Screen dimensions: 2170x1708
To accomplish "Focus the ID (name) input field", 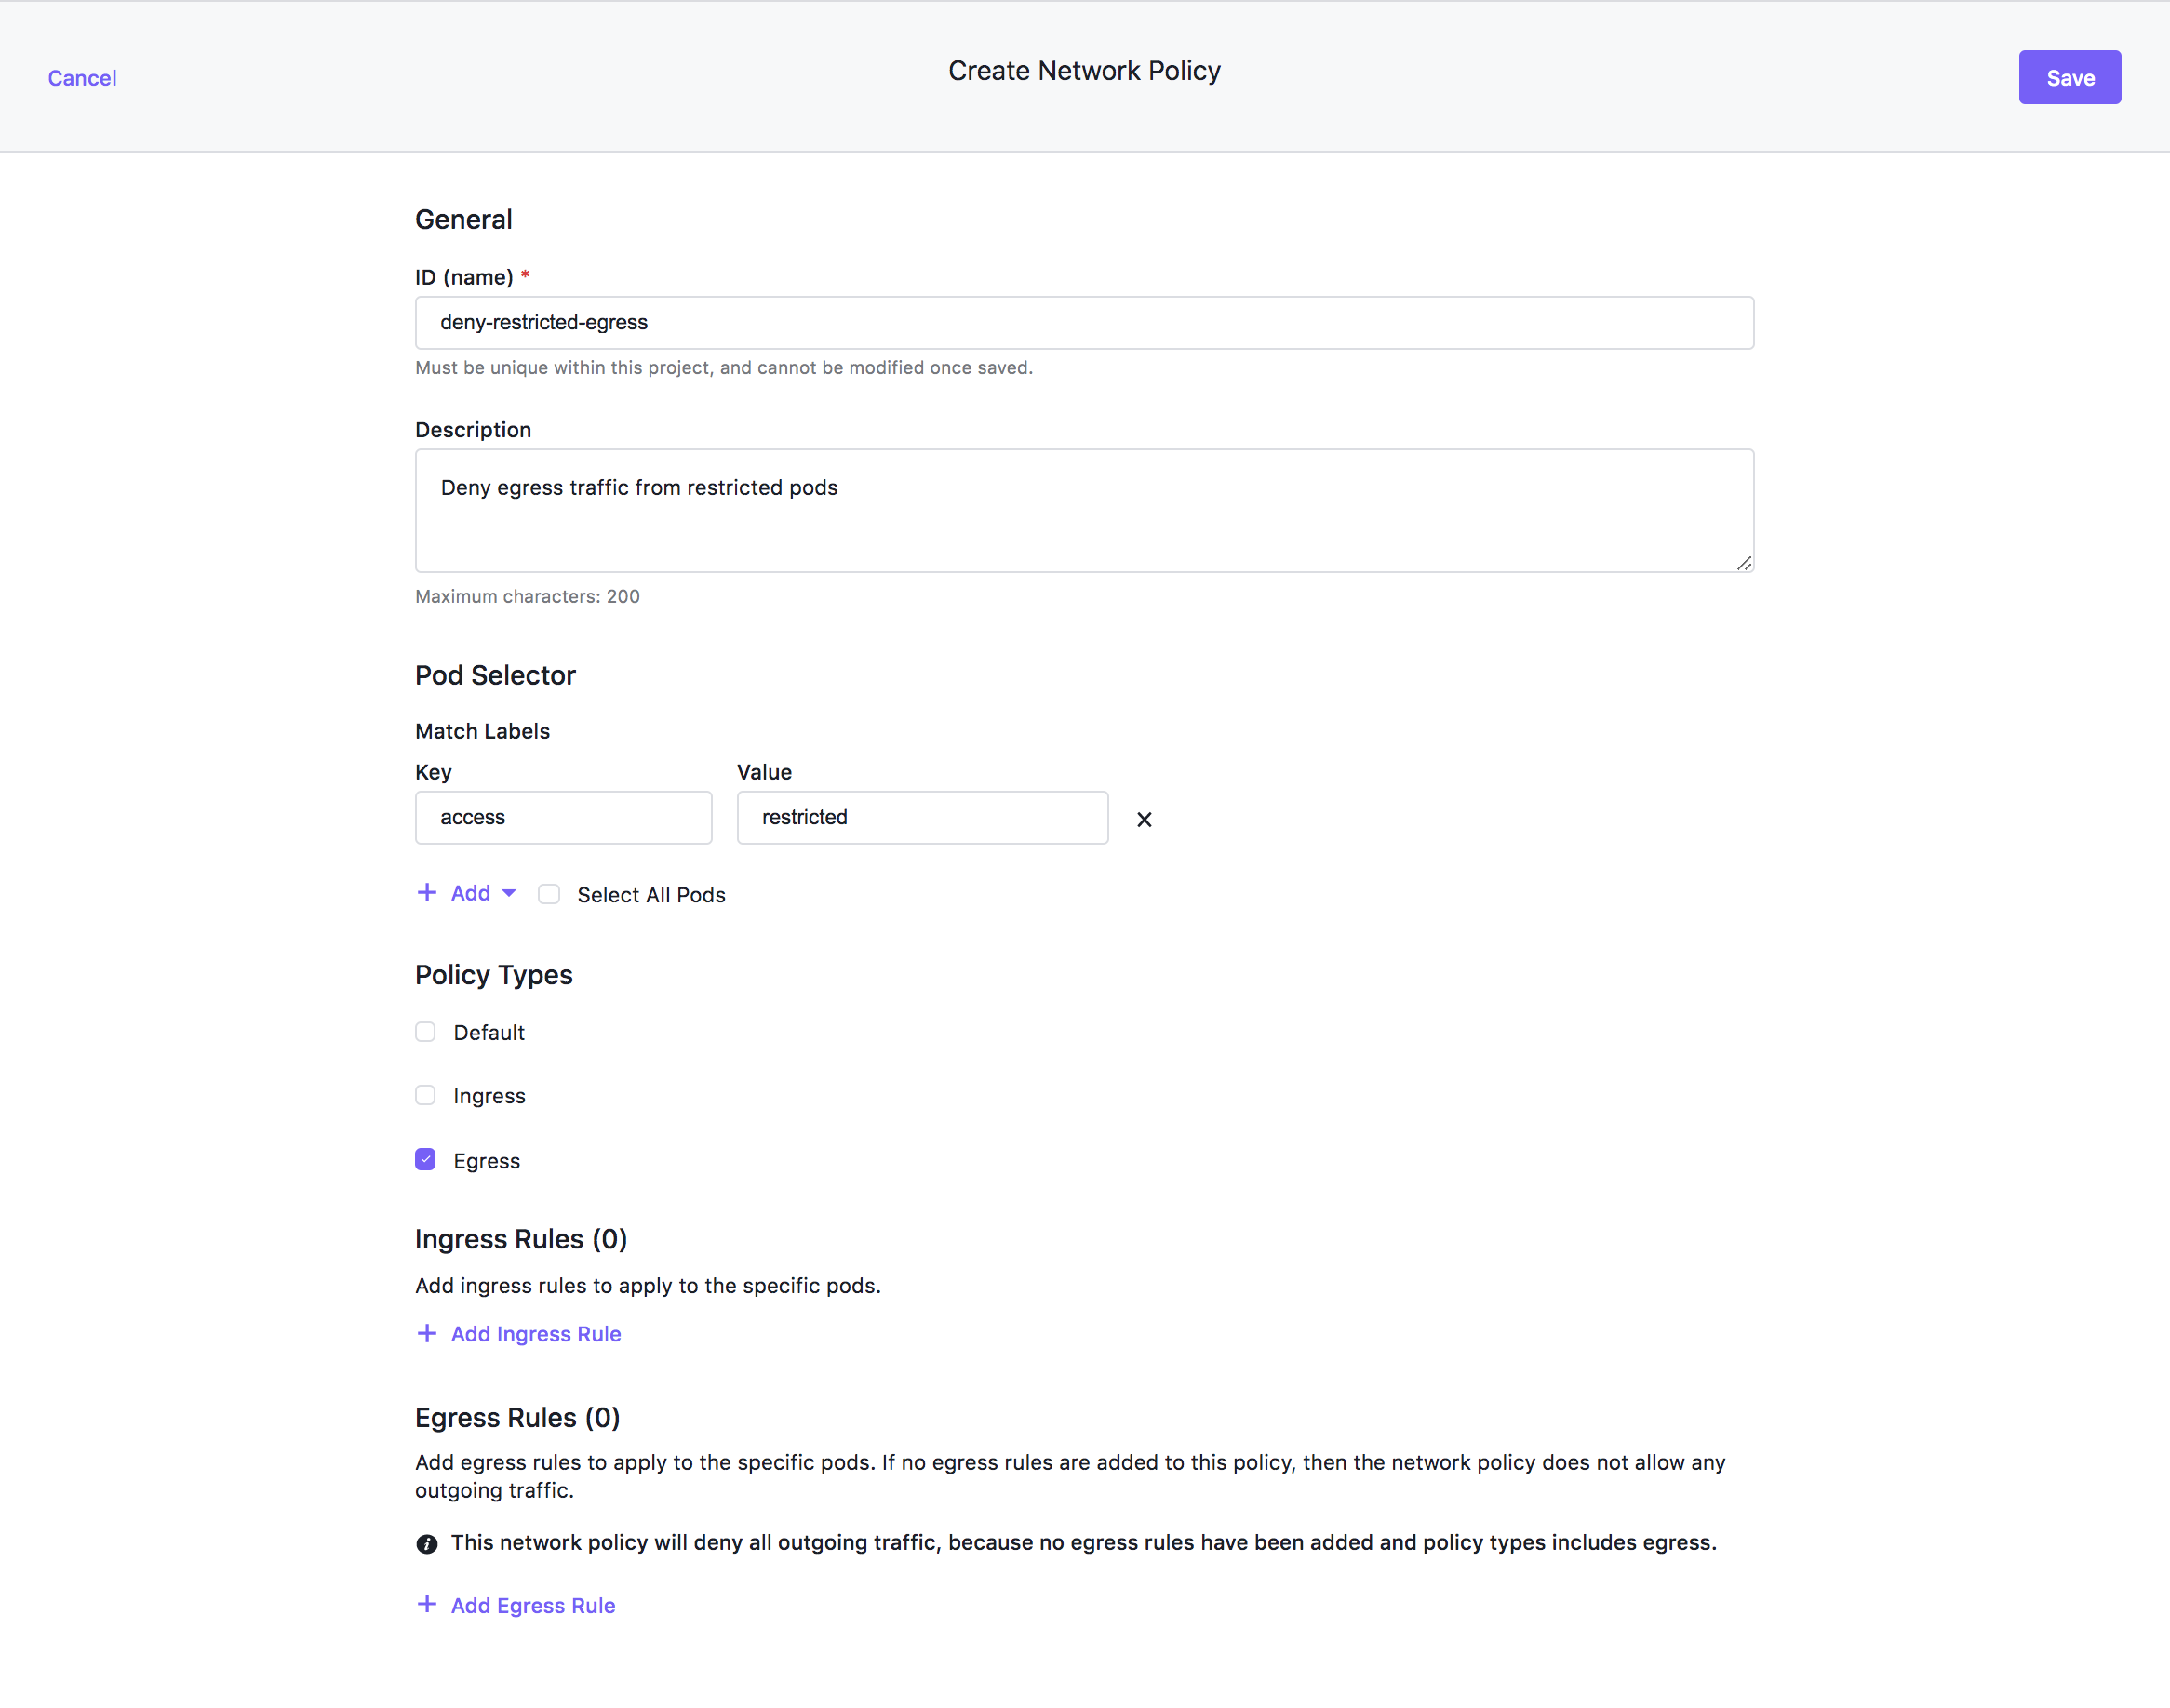I will [x=1084, y=322].
